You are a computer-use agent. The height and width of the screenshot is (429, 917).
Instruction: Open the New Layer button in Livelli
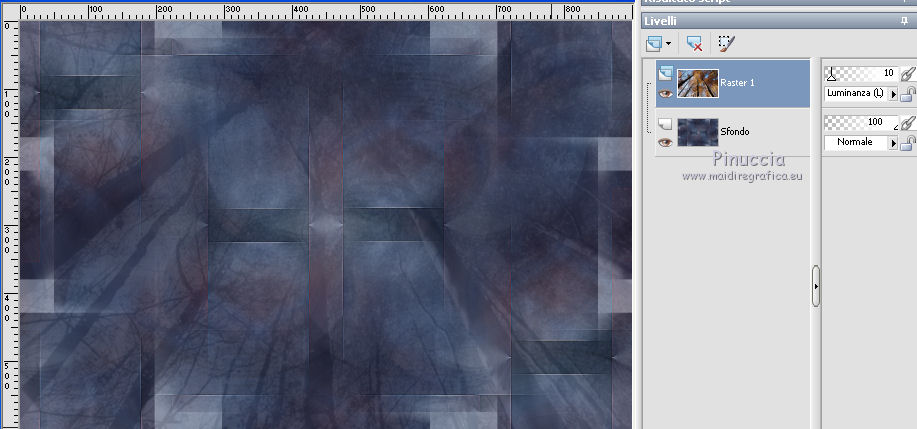click(x=654, y=43)
